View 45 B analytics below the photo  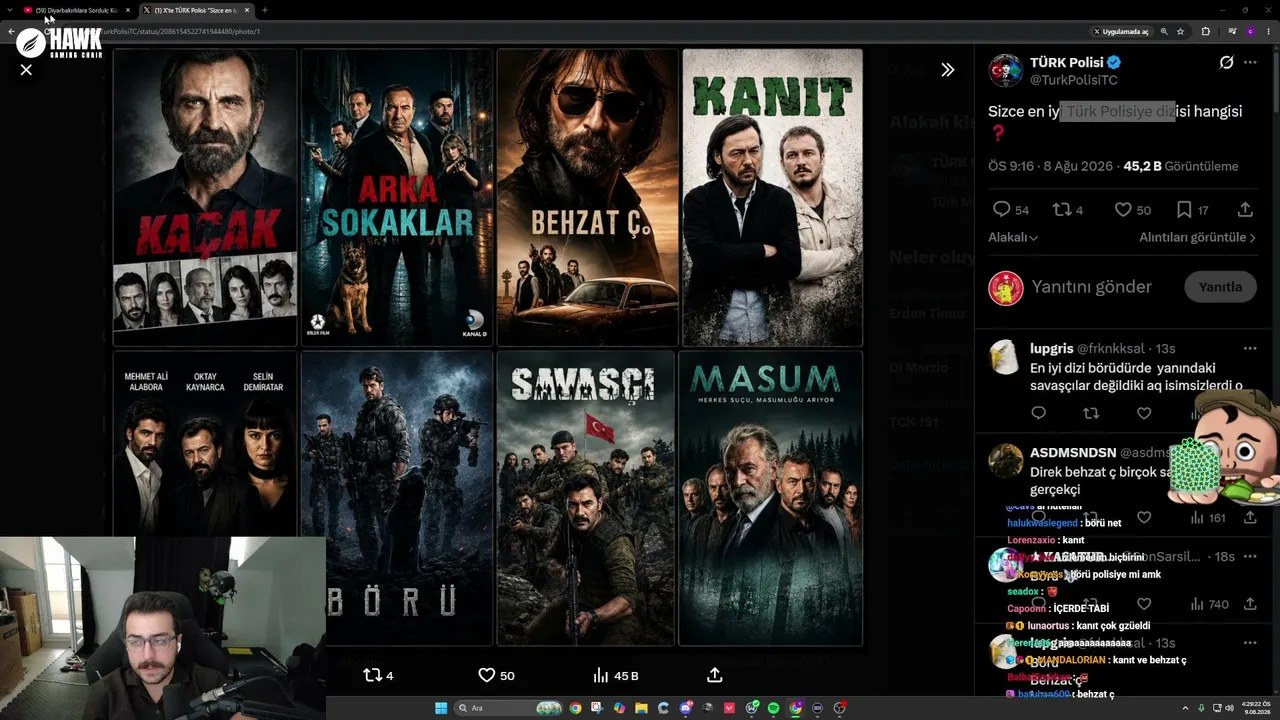tap(615, 675)
